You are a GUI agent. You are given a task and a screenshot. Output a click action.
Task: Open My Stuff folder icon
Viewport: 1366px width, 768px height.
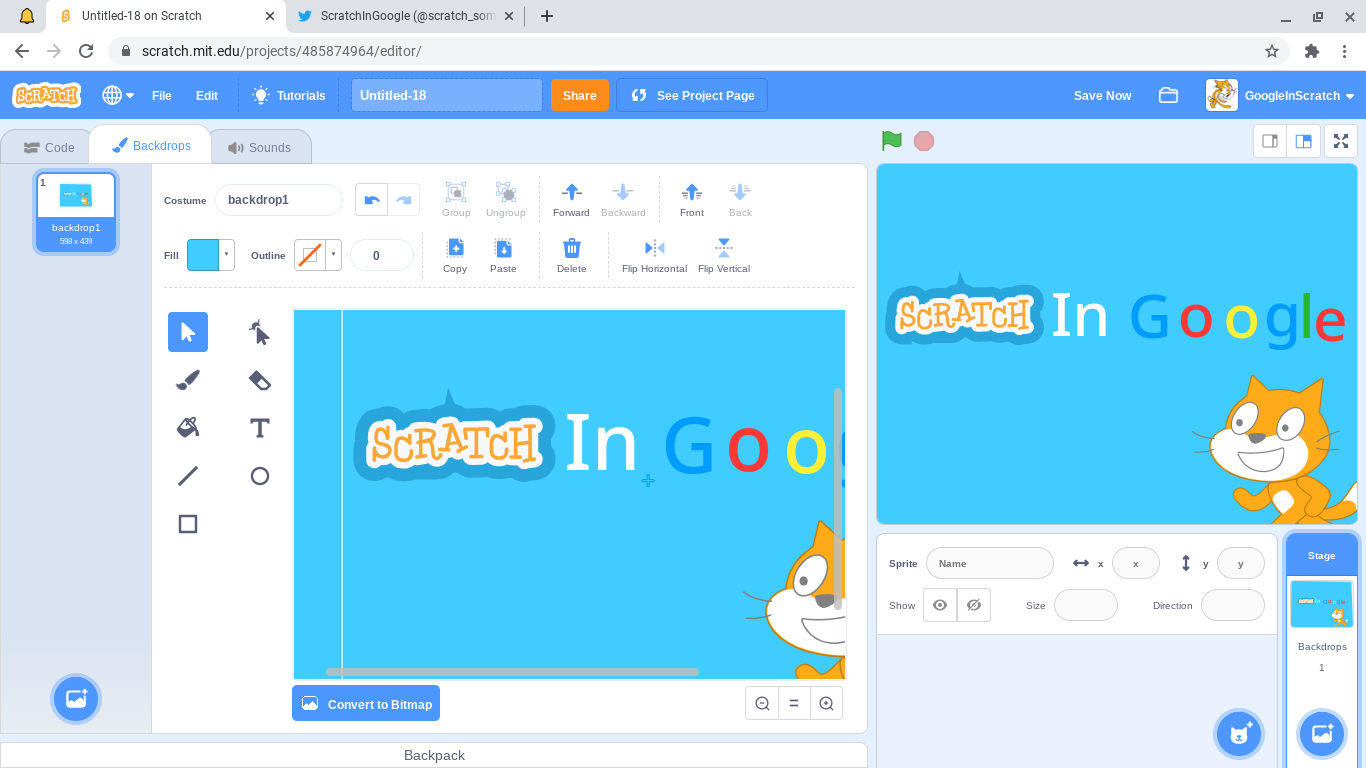click(1168, 95)
